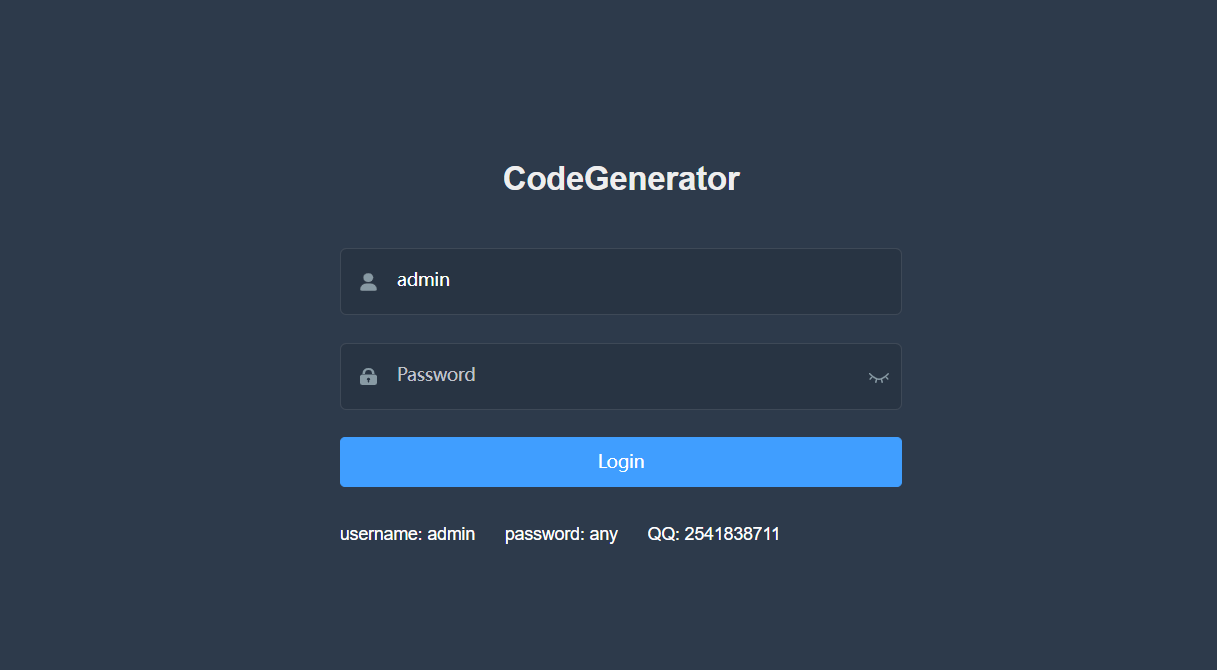Click the CodeGenerator title
This screenshot has width=1217, height=670.
(620, 178)
